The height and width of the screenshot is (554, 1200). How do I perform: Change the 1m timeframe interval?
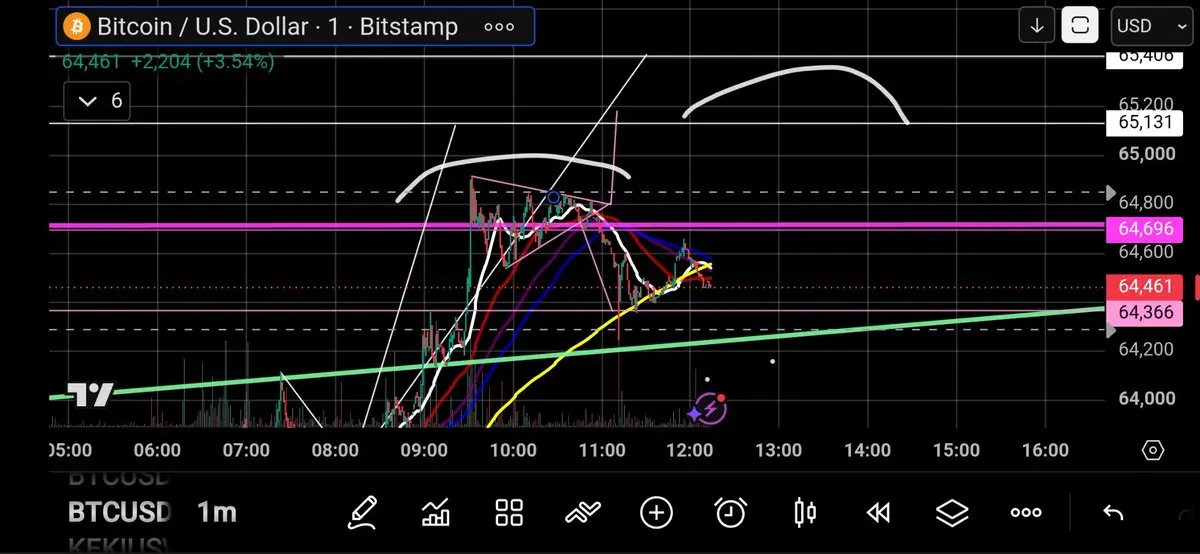pyautogui.click(x=217, y=513)
